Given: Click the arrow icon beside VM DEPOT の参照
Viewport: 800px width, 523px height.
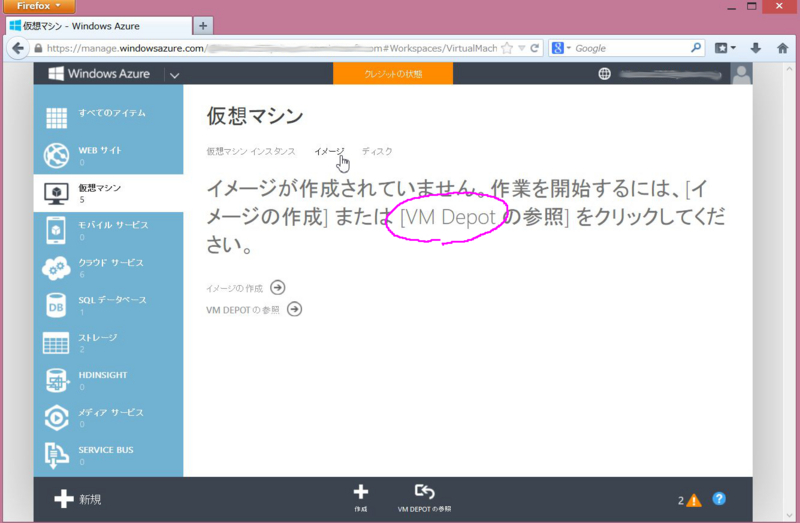Looking at the screenshot, I should pyautogui.click(x=294, y=309).
